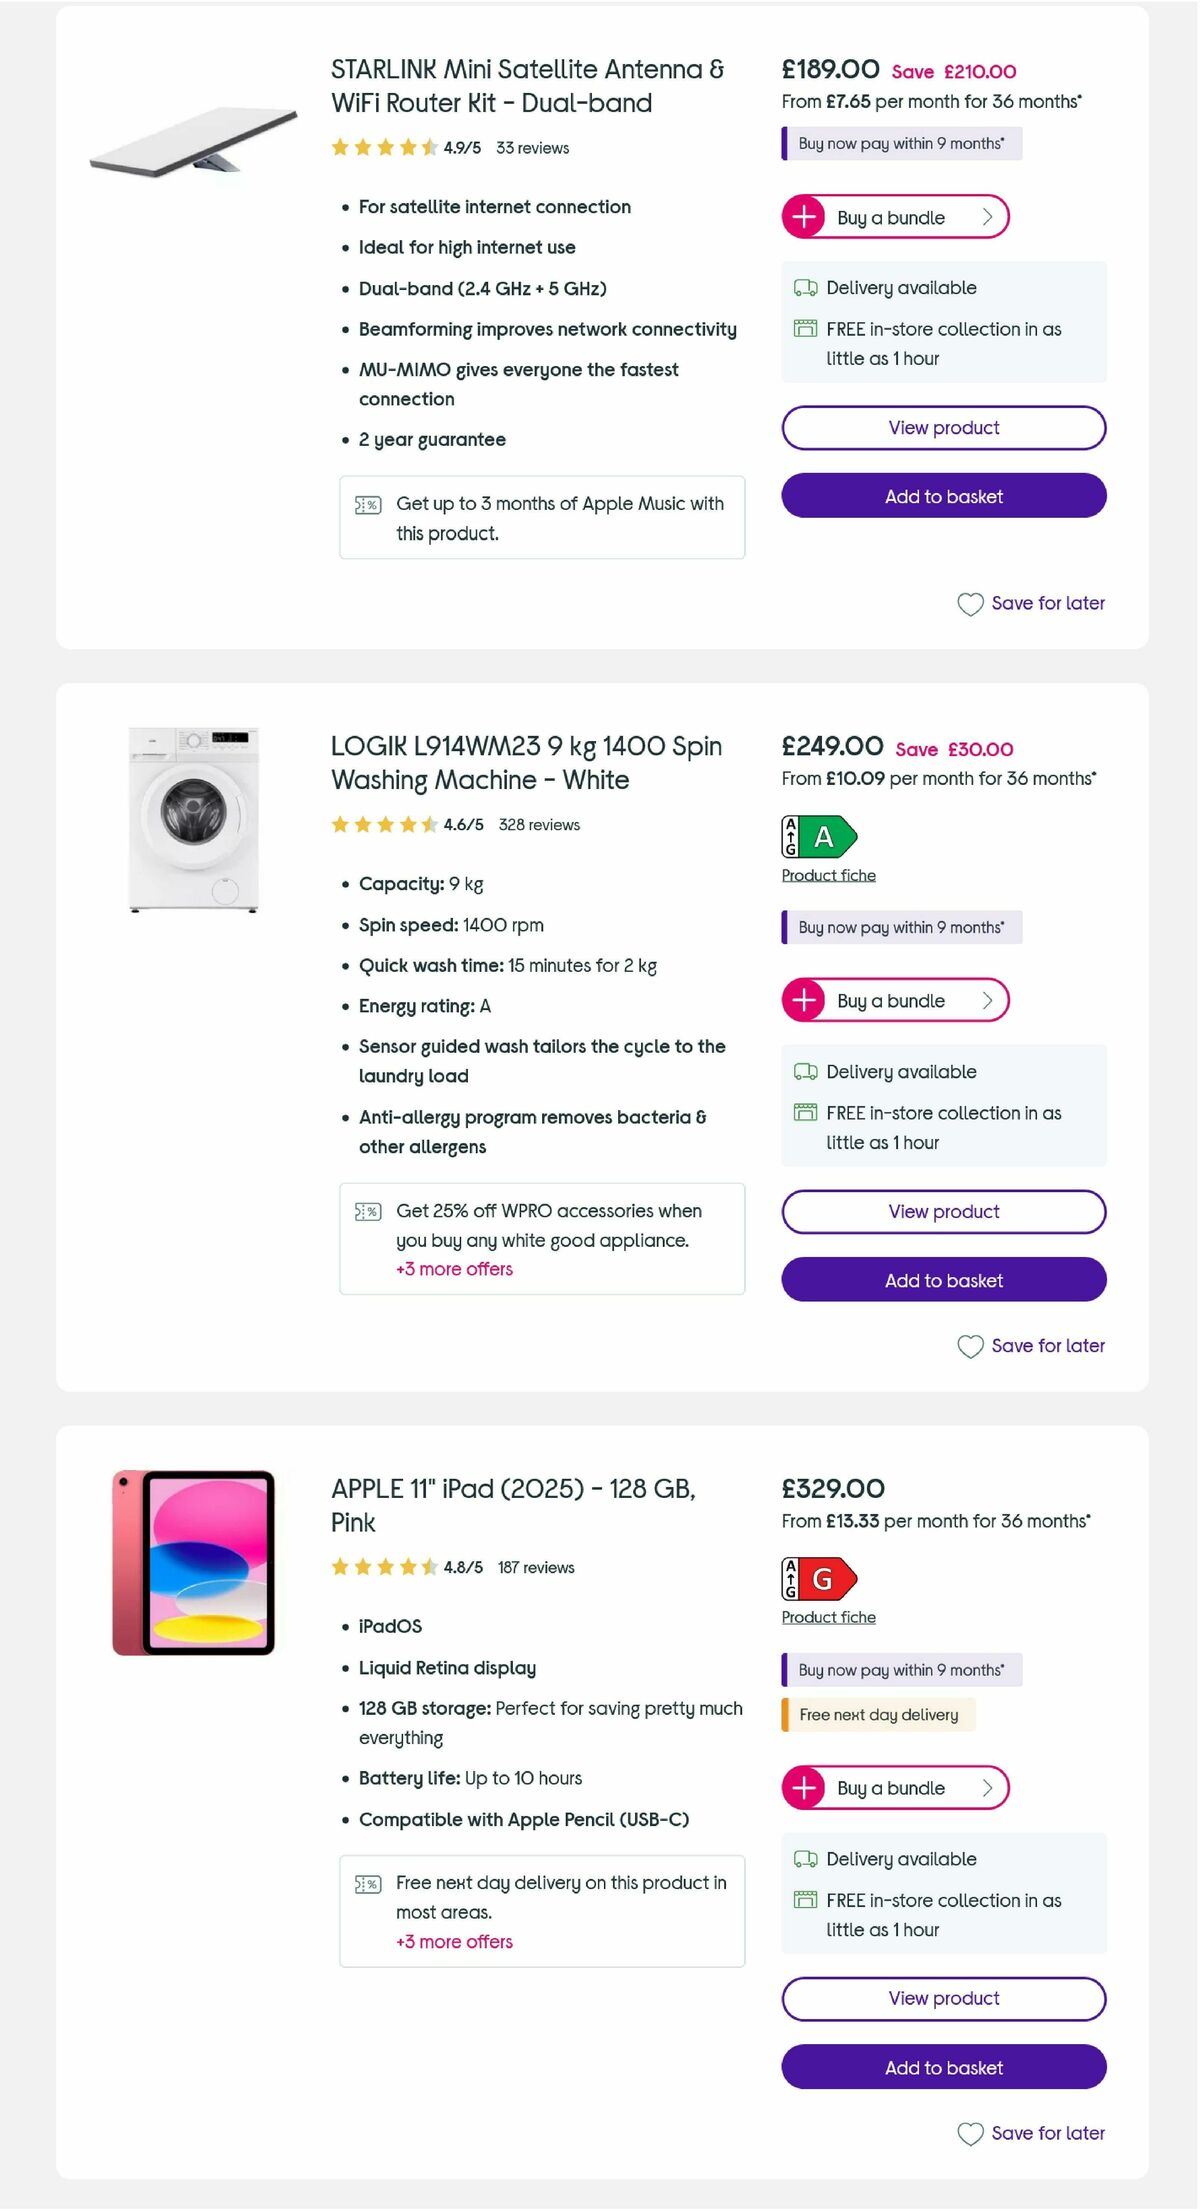Image resolution: width=1200 pixels, height=2209 pixels.
Task: Click the heart icon to save Starlink antenna
Action: click(971, 603)
